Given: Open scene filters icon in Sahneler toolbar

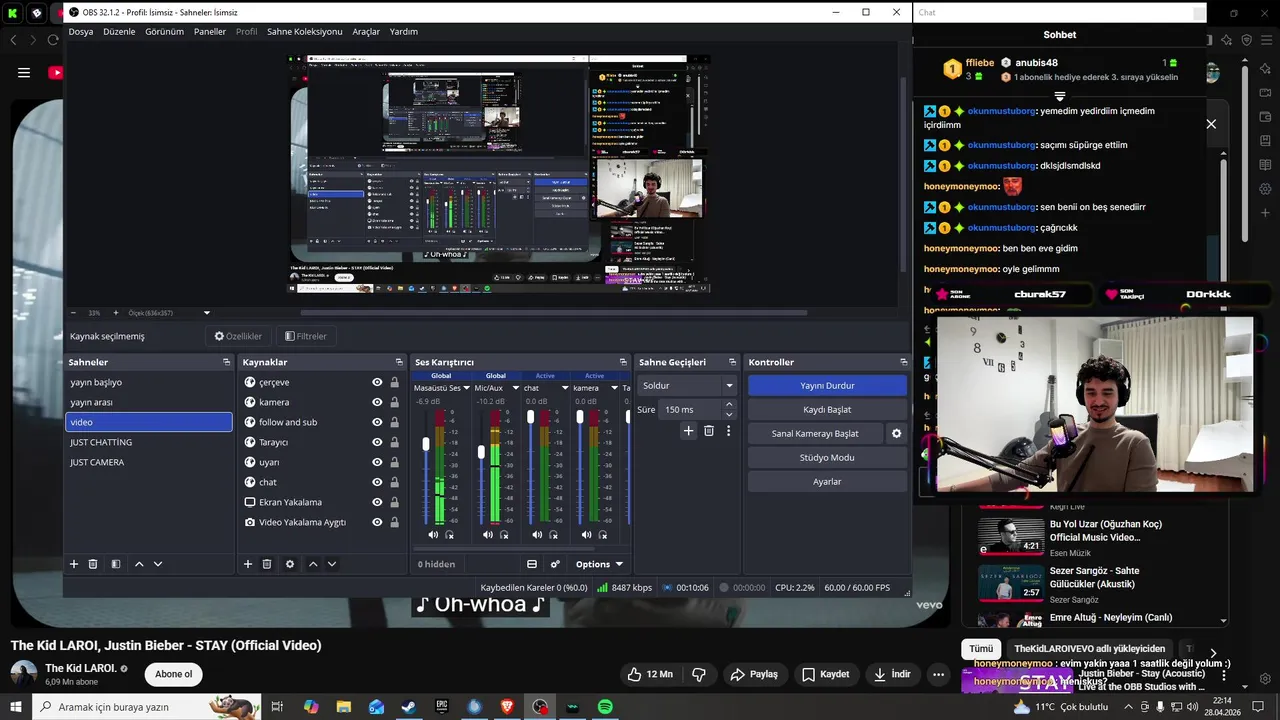Looking at the screenshot, I should click(x=116, y=564).
